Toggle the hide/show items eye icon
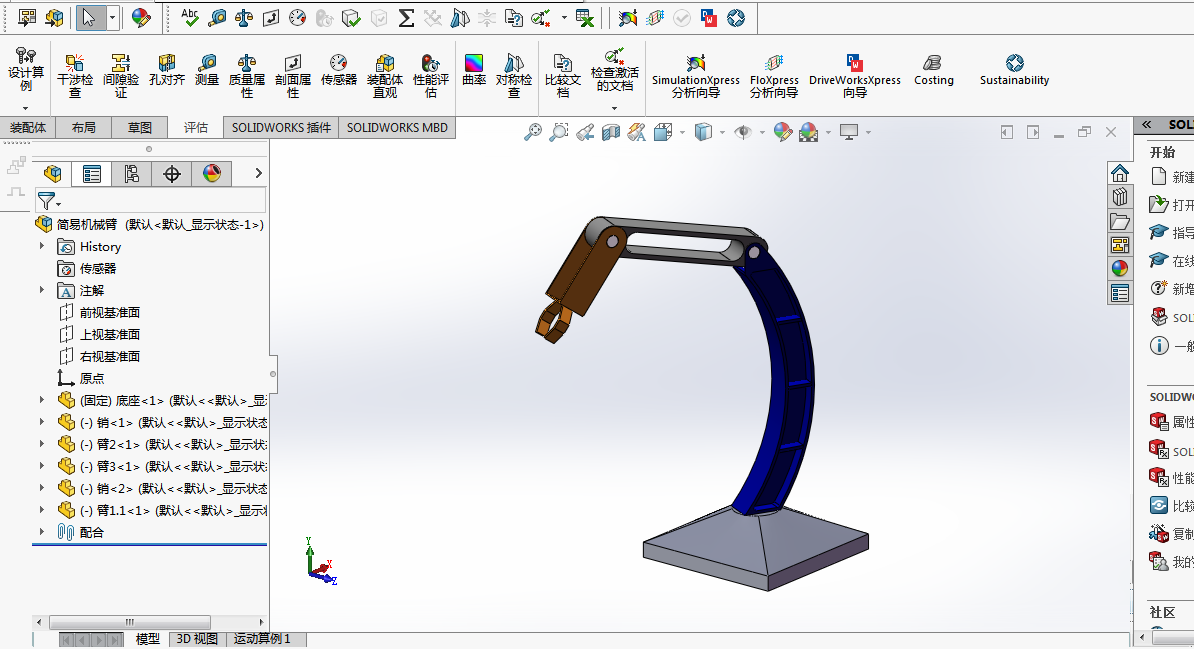This screenshot has height=649, width=1194. (x=742, y=132)
